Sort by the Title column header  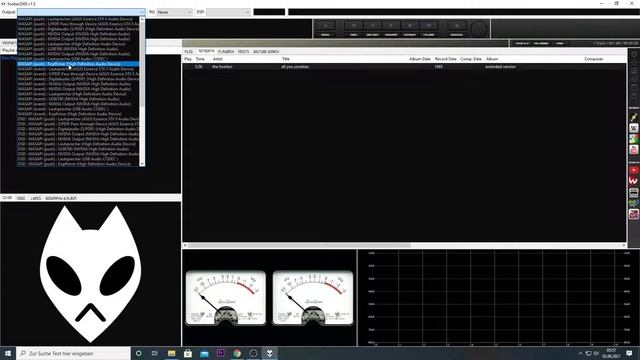point(286,59)
